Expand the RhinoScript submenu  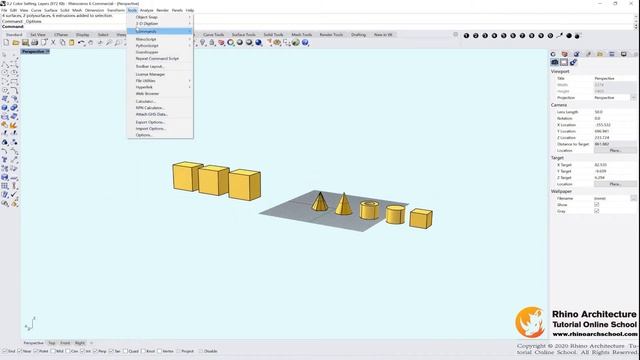point(160,39)
